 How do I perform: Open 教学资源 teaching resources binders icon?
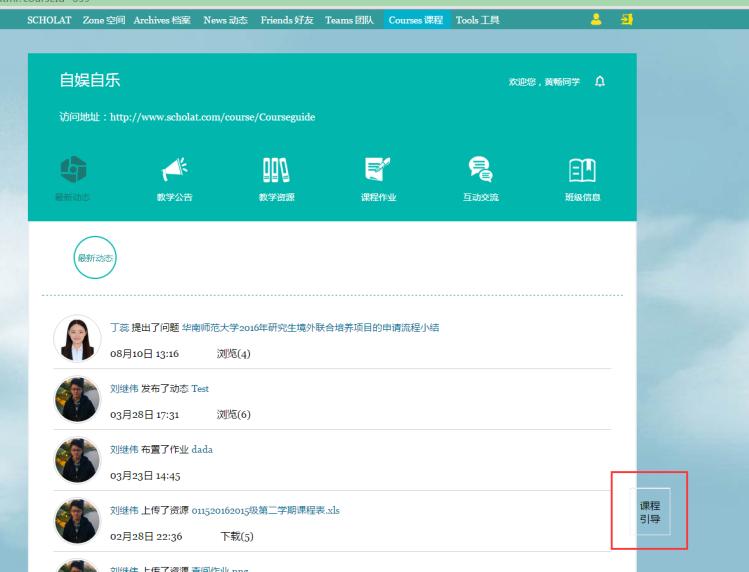click(x=276, y=169)
